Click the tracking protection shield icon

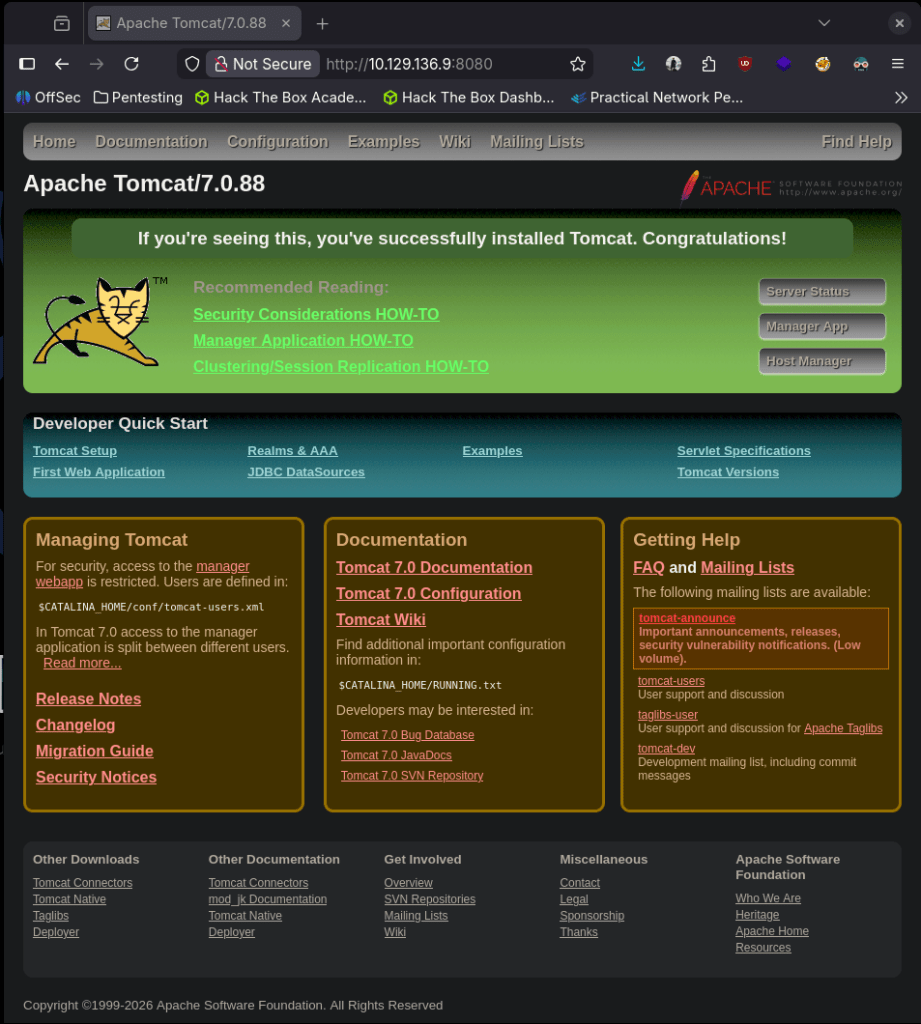pyautogui.click(x=192, y=64)
